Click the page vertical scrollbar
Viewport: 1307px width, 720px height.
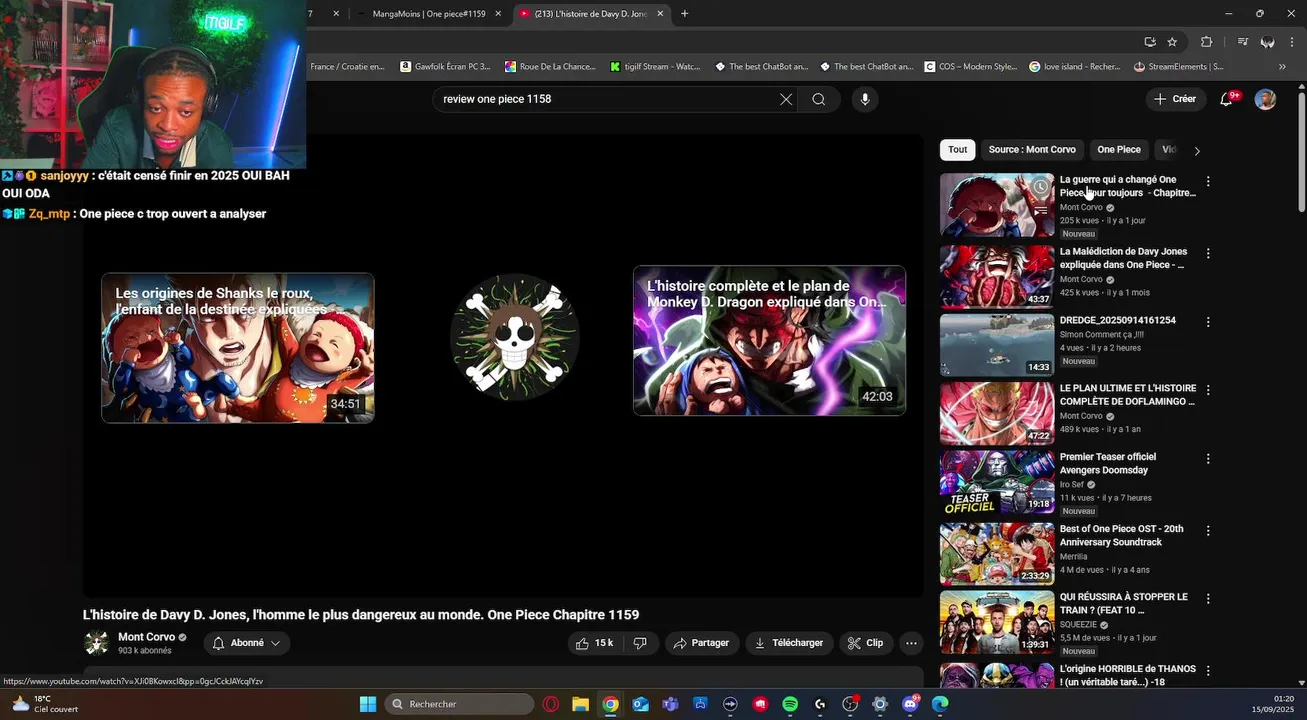(x=1301, y=150)
